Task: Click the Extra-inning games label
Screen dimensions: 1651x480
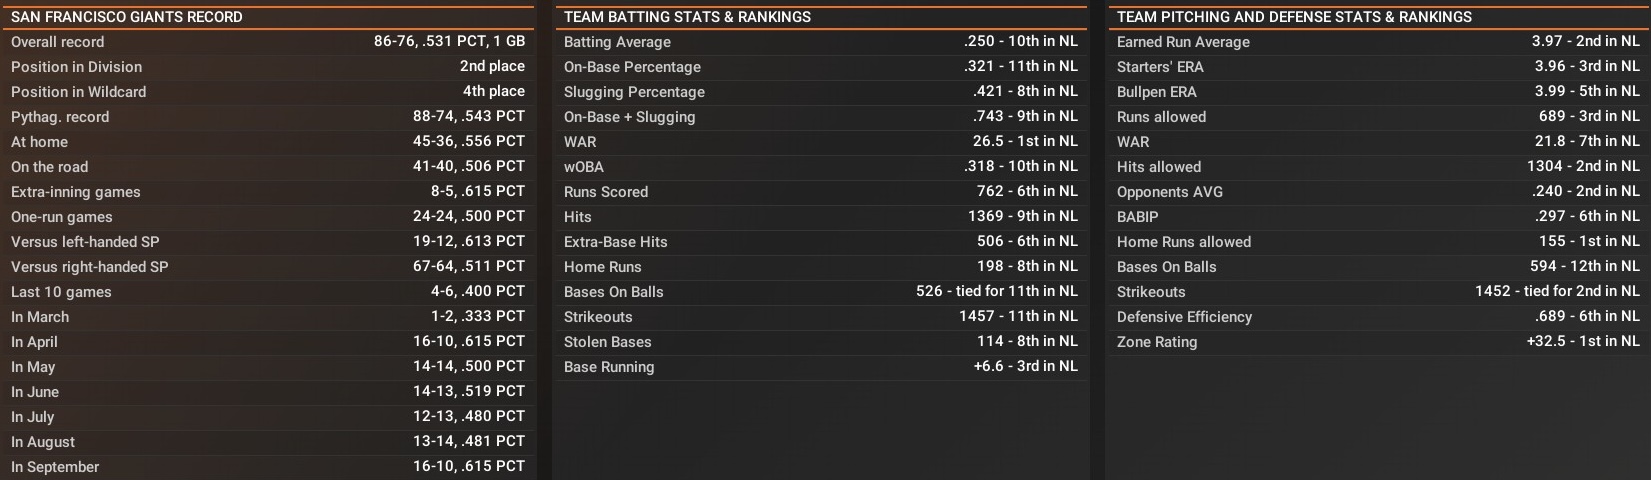Action: tap(76, 192)
